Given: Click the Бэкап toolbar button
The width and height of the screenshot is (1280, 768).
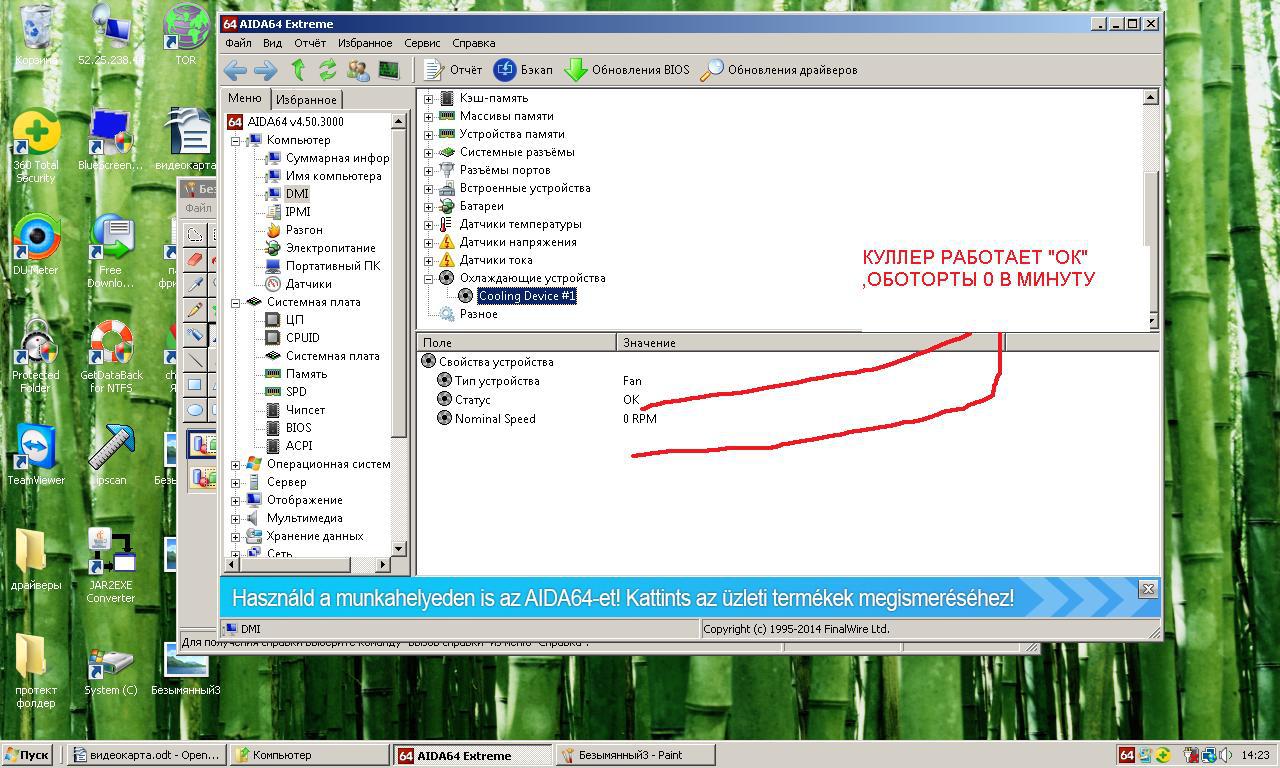Looking at the screenshot, I should point(523,70).
